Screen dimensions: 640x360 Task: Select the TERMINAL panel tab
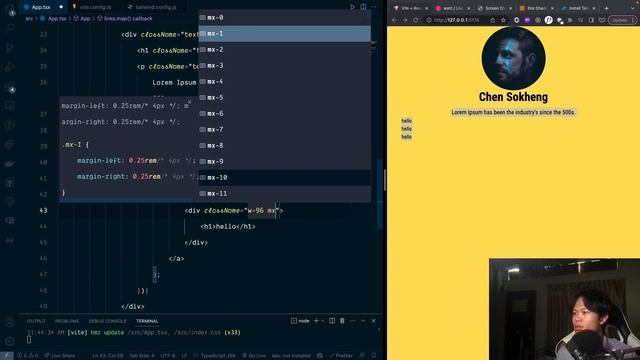coord(147,321)
